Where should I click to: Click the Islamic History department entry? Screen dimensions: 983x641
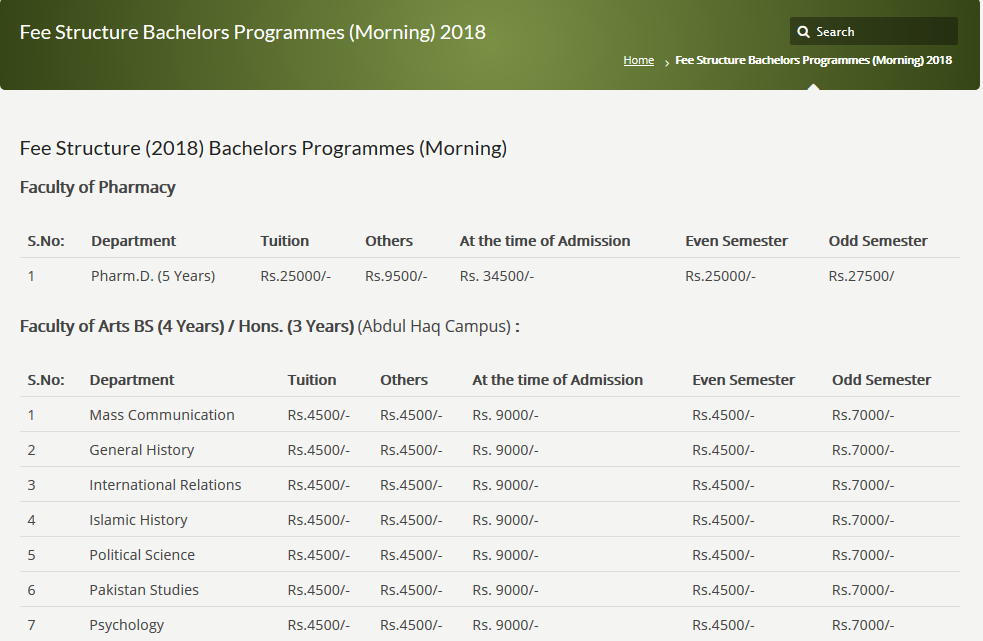point(138,520)
